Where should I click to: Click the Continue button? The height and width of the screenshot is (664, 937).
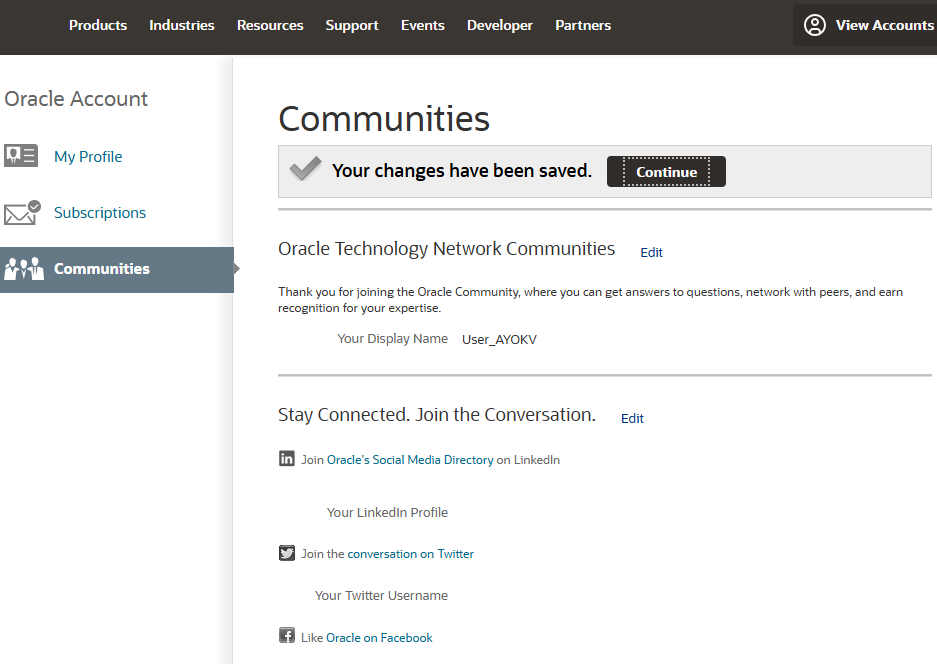click(666, 172)
